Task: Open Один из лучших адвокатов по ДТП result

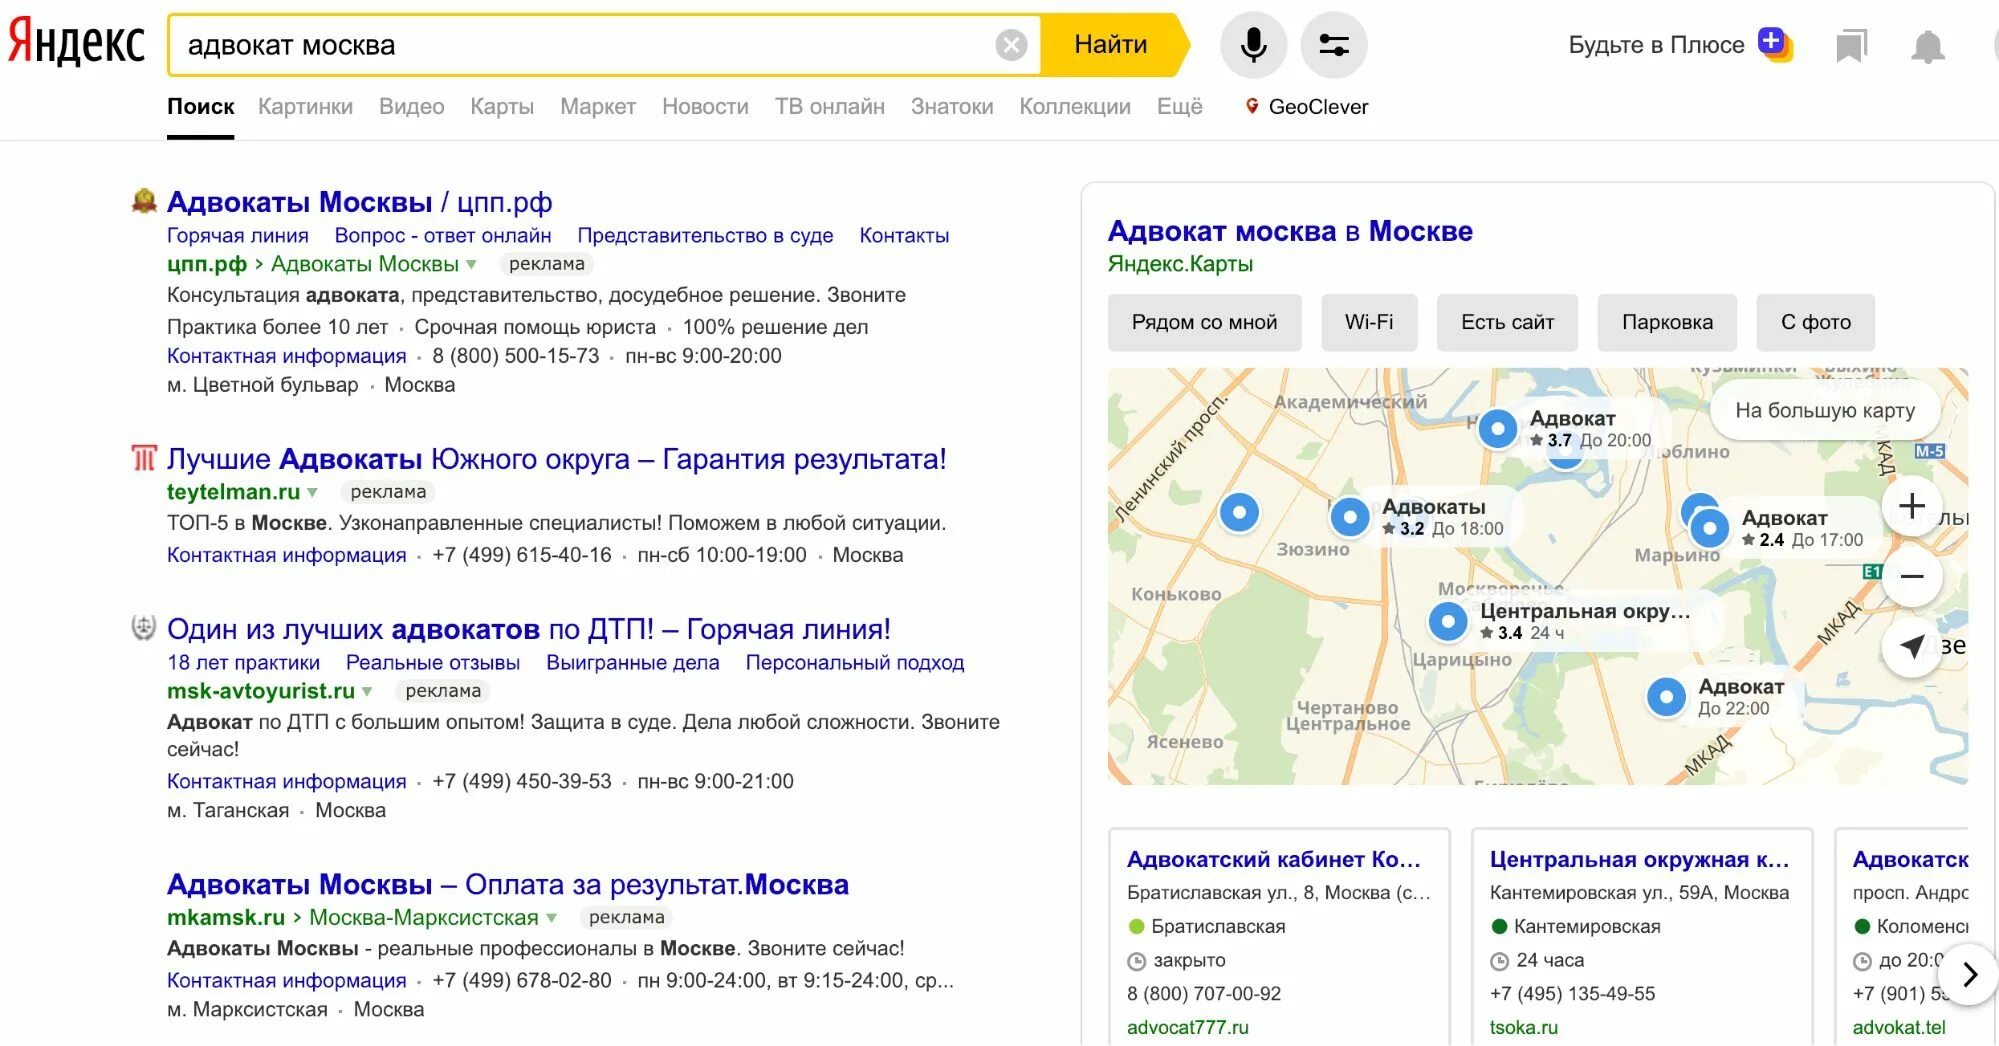Action: click(528, 629)
